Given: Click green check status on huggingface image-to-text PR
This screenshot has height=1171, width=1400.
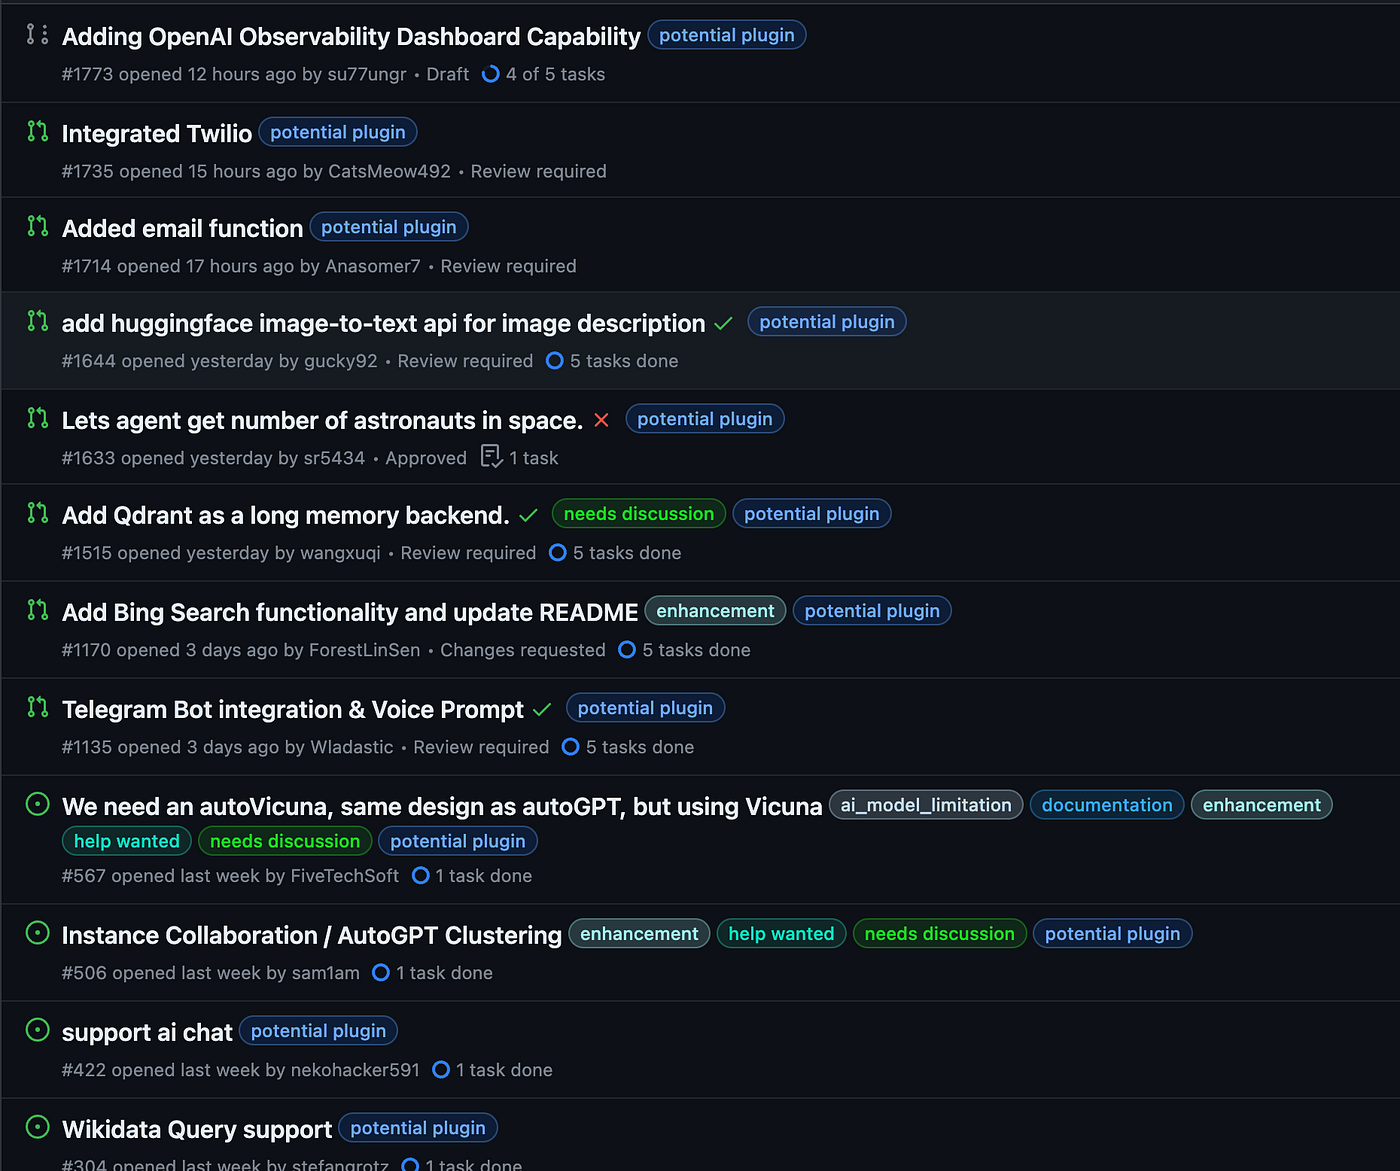Looking at the screenshot, I should pyautogui.click(x=724, y=324).
